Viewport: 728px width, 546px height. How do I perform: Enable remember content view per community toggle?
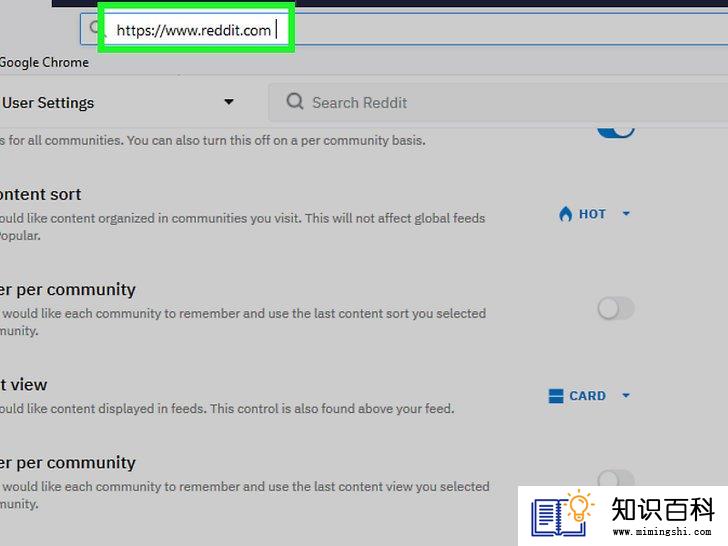coord(616,478)
